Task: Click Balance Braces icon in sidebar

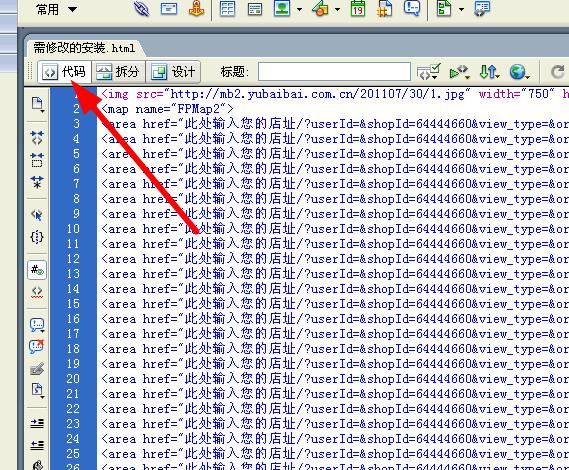Action: coord(37,237)
